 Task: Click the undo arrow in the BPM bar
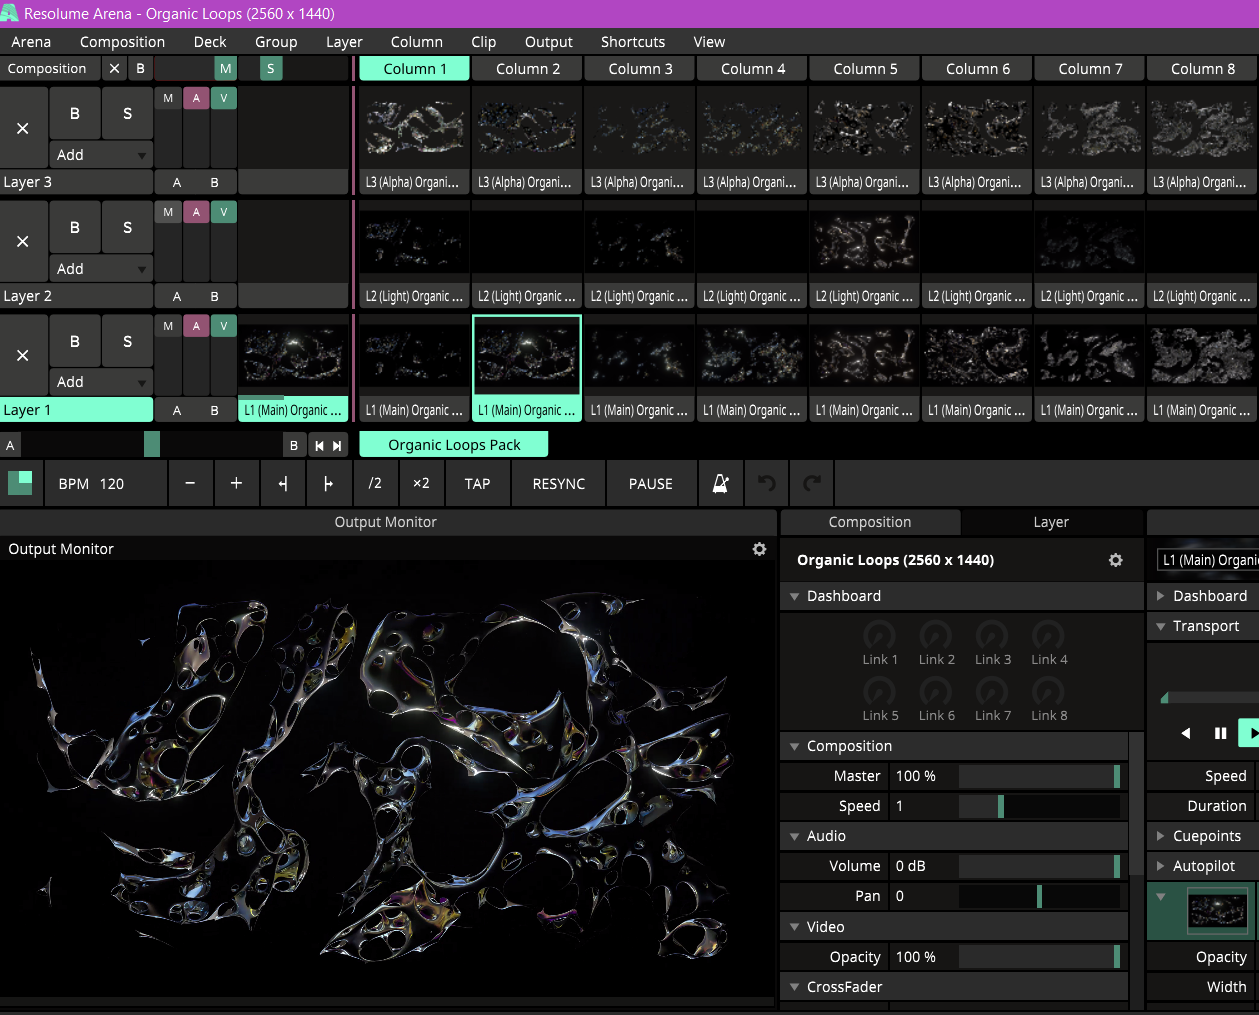point(766,484)
